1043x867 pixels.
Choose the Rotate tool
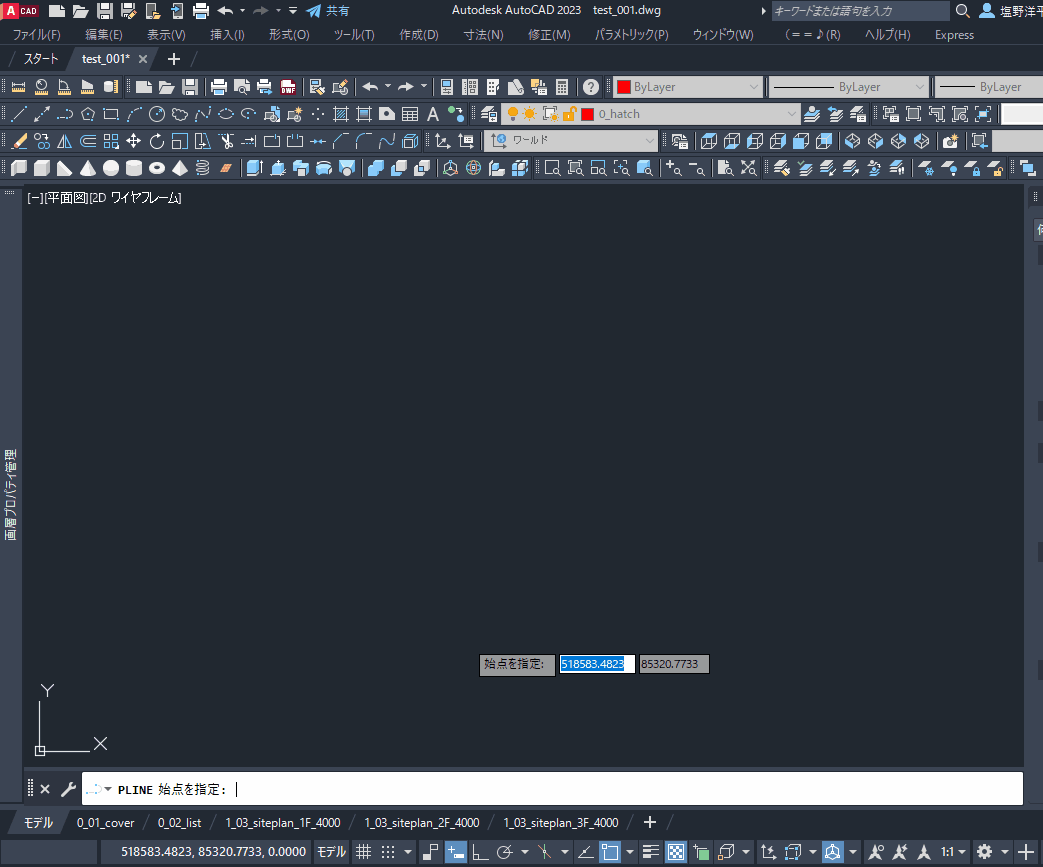coord(156,141)
